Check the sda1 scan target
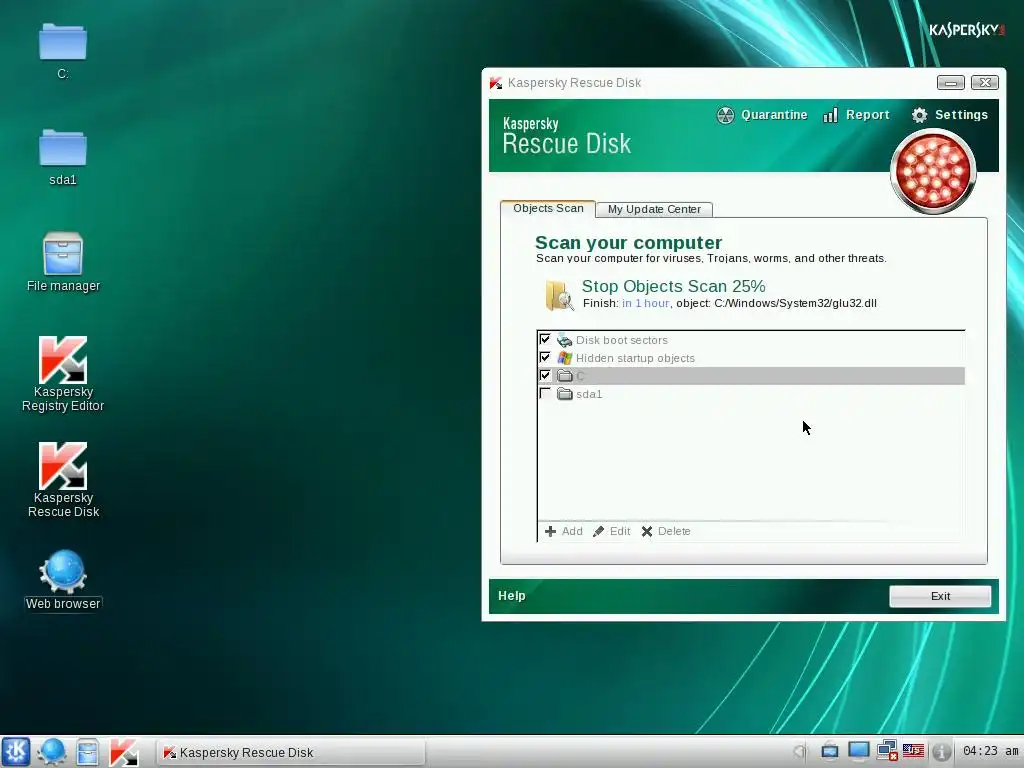This screenshot has width=1024, height=768. coord(545,393)
